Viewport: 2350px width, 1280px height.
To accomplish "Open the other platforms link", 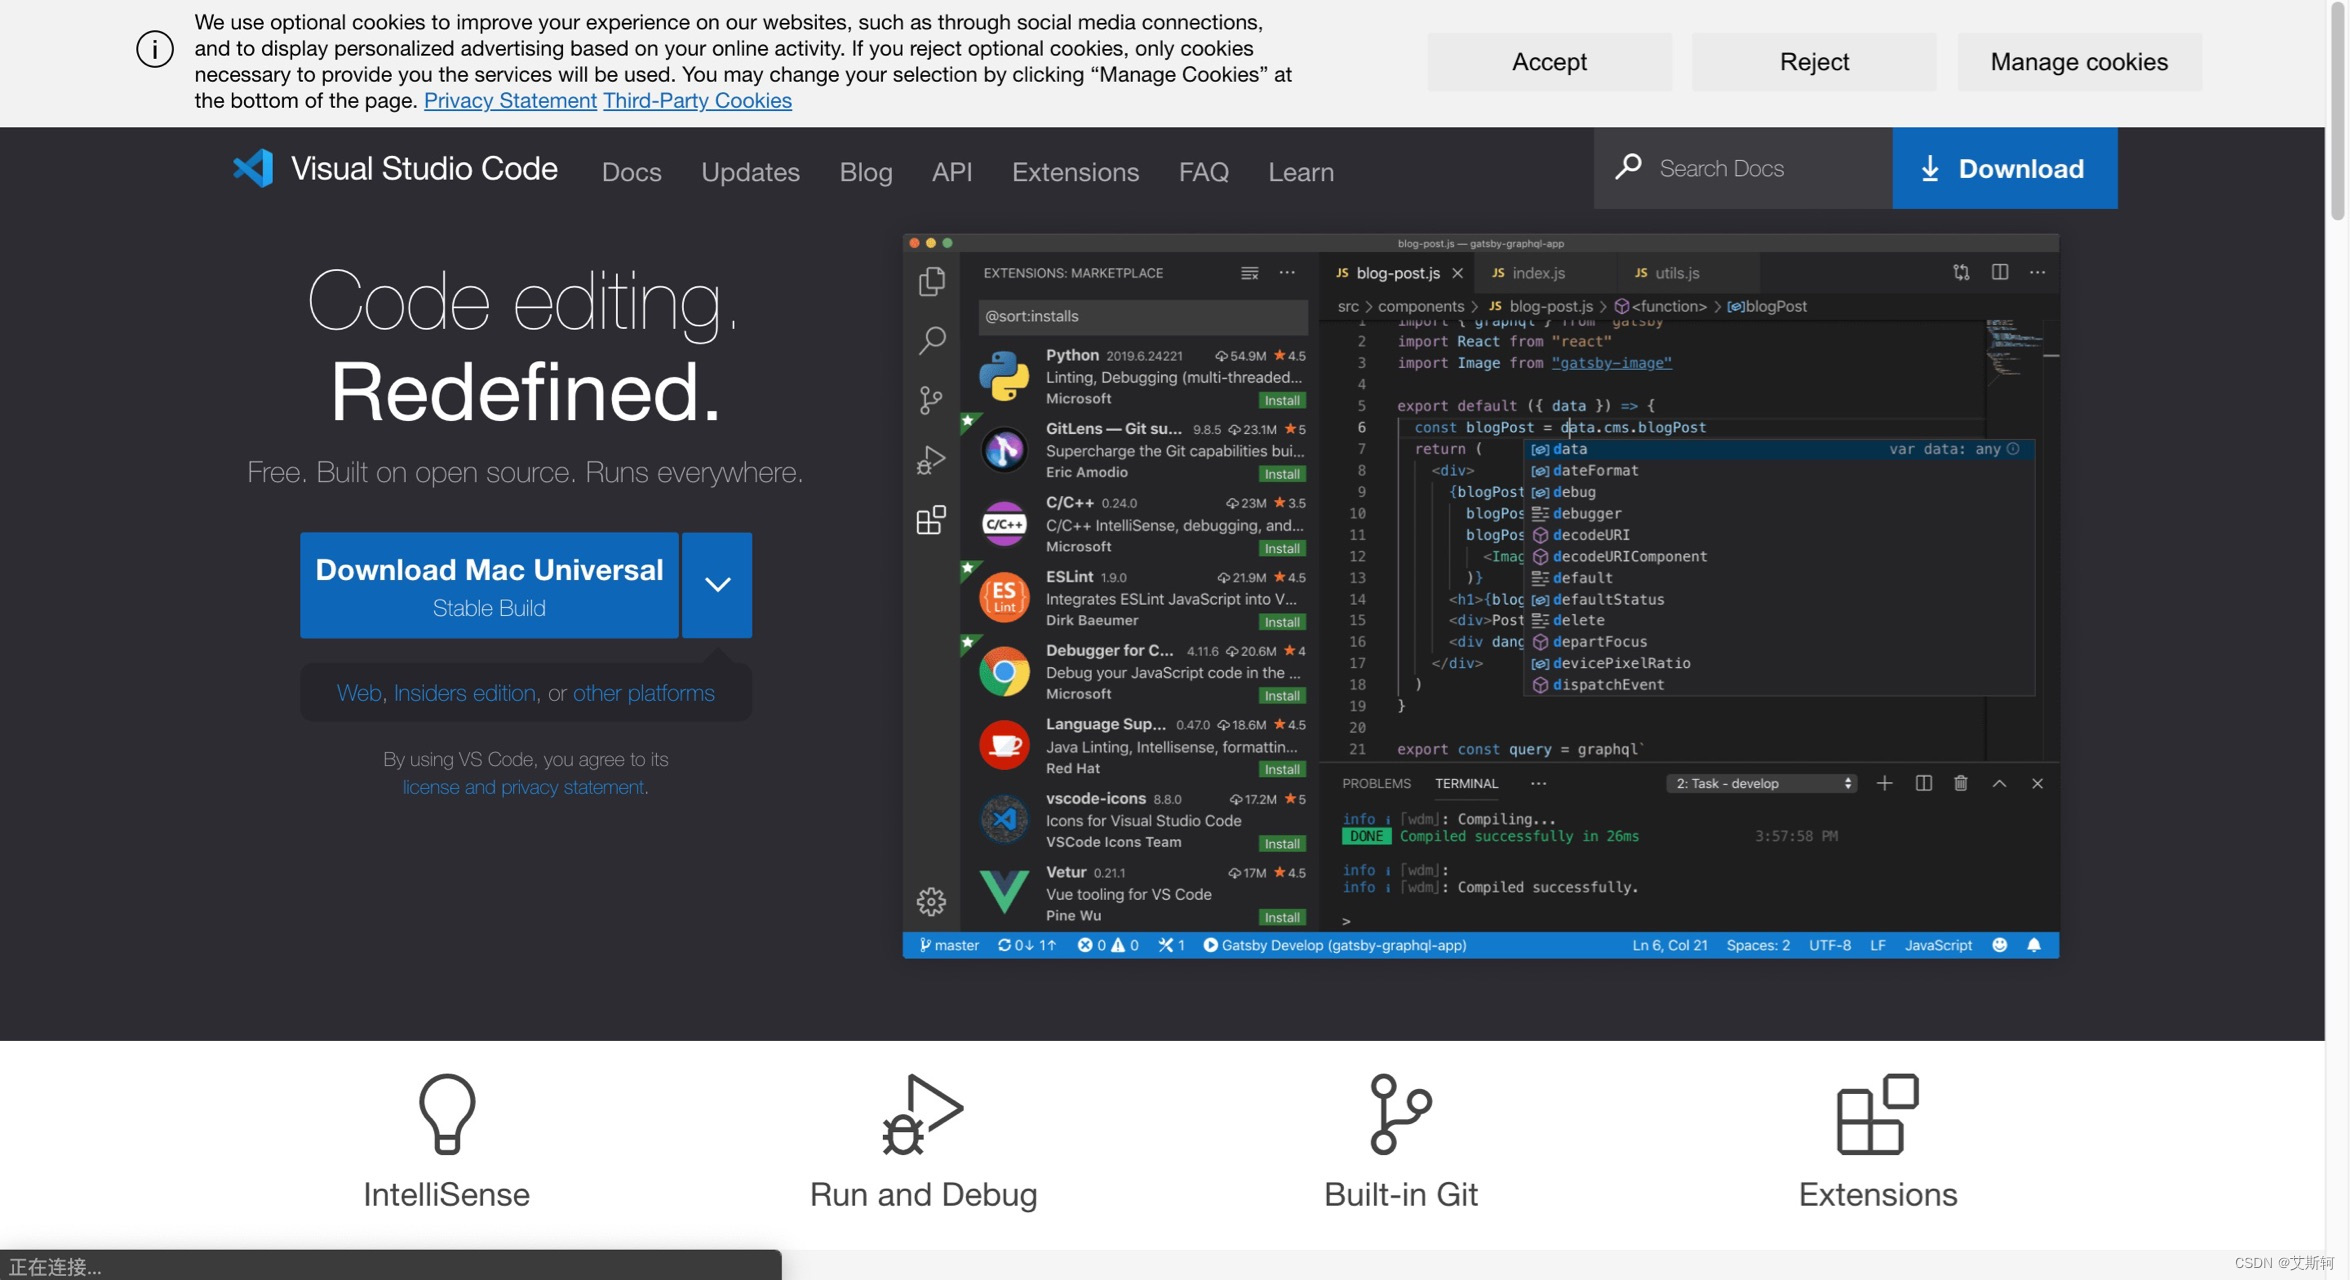I will coord(643,693).
